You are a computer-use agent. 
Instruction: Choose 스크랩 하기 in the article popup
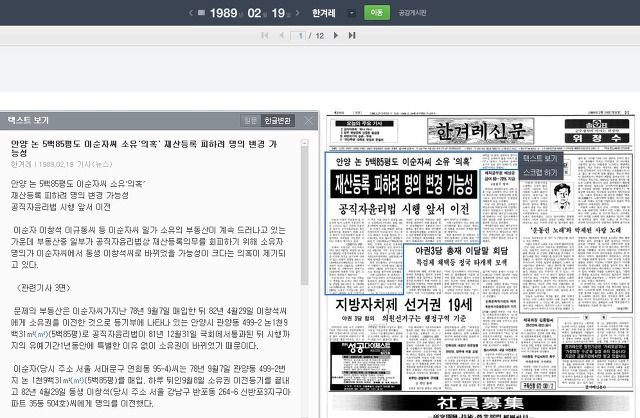pos(540,172)
